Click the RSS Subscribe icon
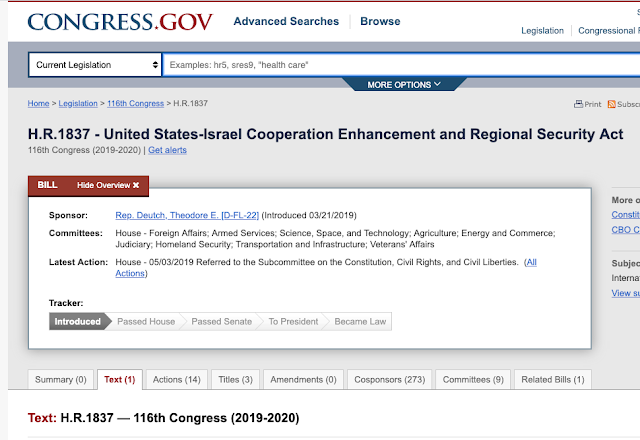 (x=611, y=104)
